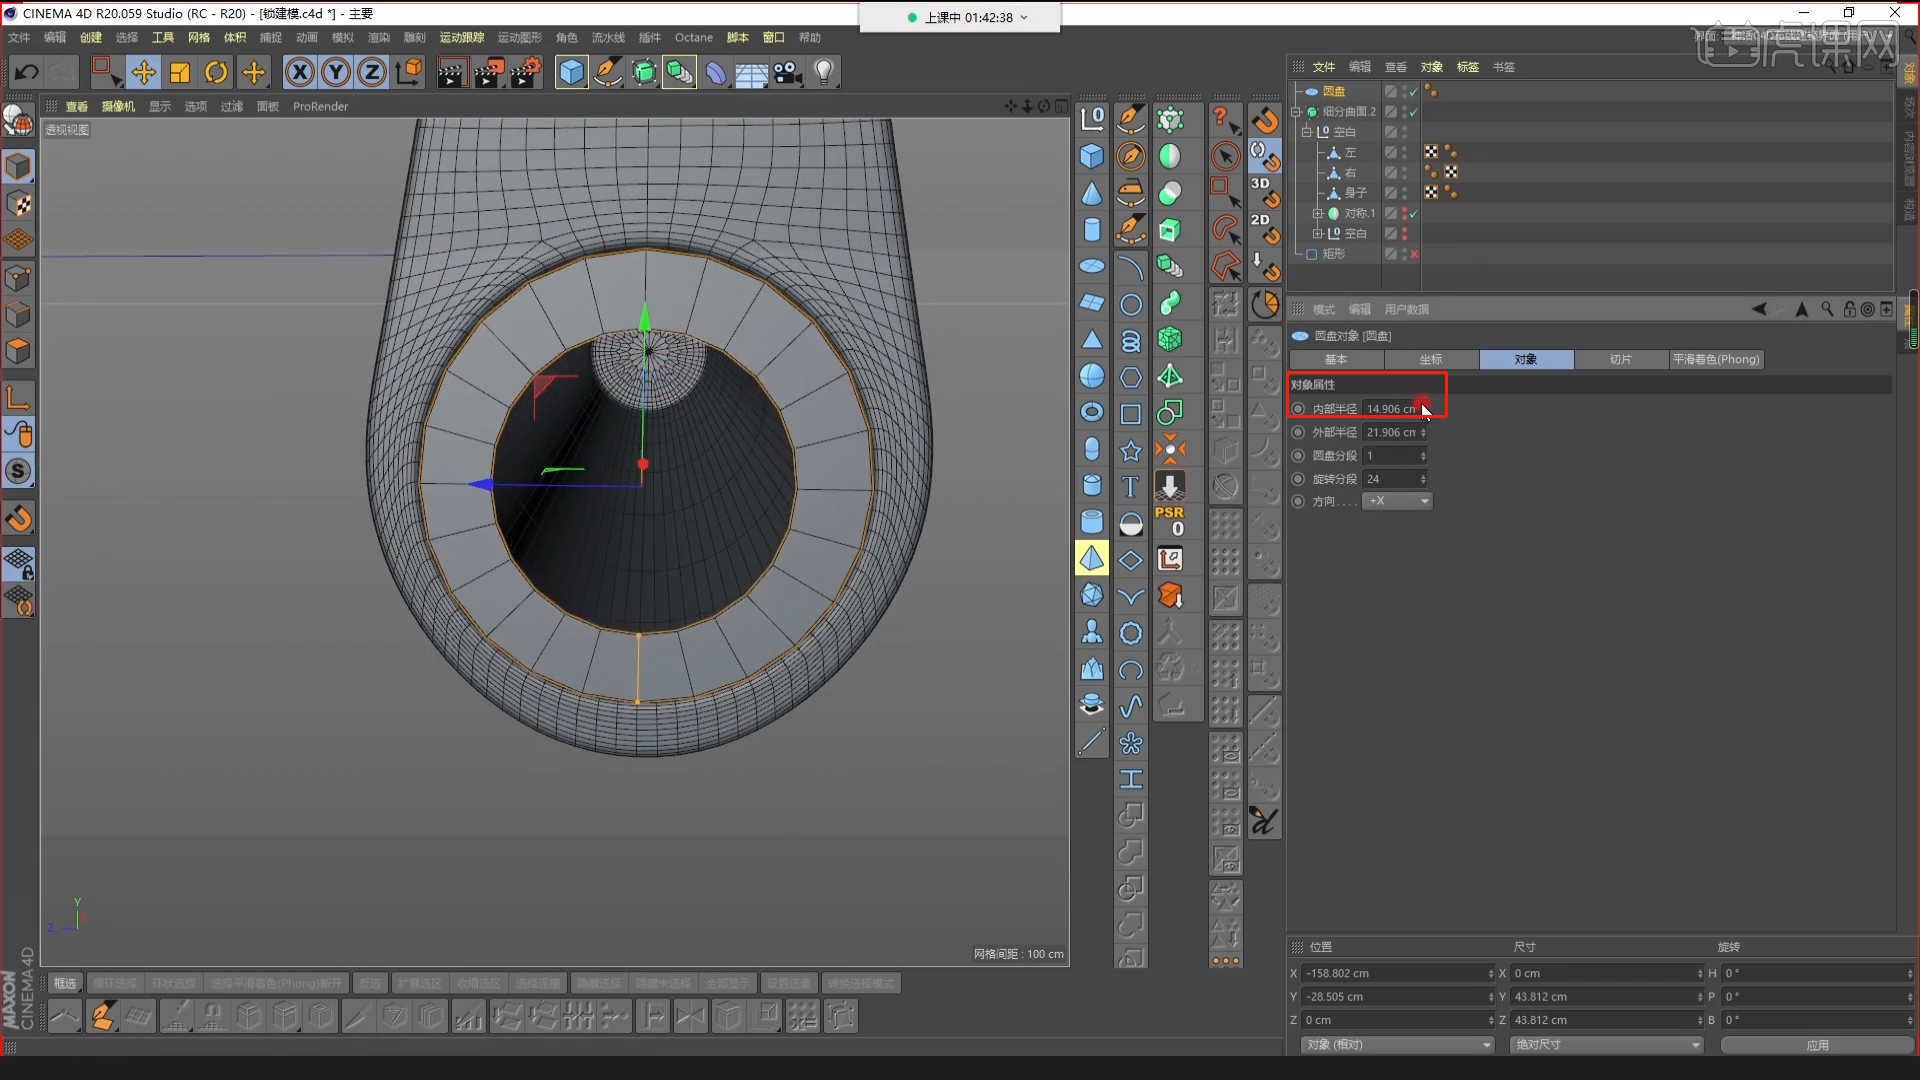Toggle 旋转分段 animation radio circle
This screenshot has width=1920, height=1080.
pyautogui.click(x=1299, y=479)
